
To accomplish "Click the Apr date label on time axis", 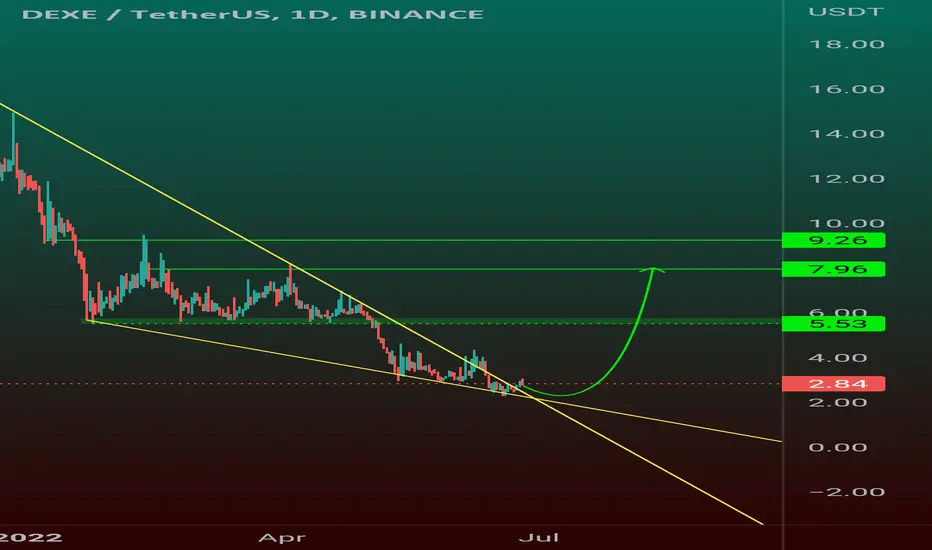I will tap(282, 538).
